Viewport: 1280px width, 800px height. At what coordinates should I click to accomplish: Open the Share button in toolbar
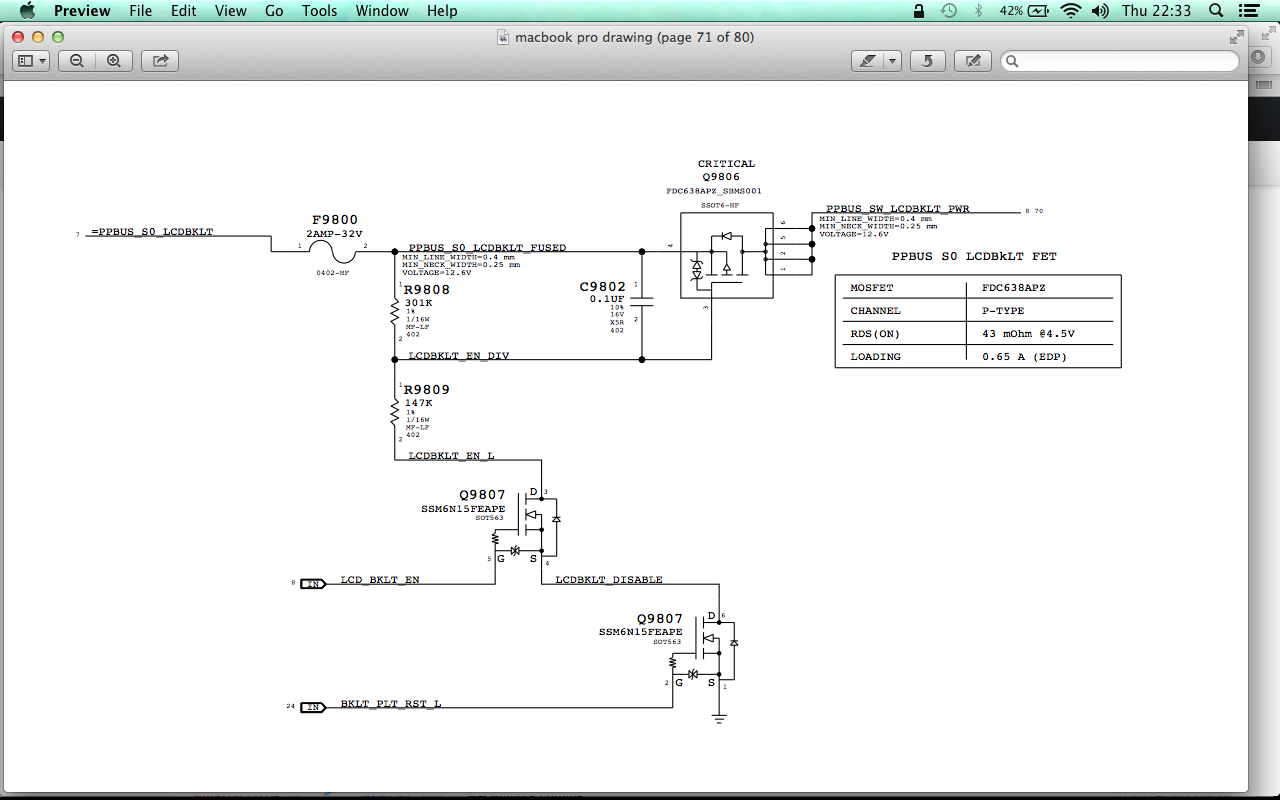point(160,61)
